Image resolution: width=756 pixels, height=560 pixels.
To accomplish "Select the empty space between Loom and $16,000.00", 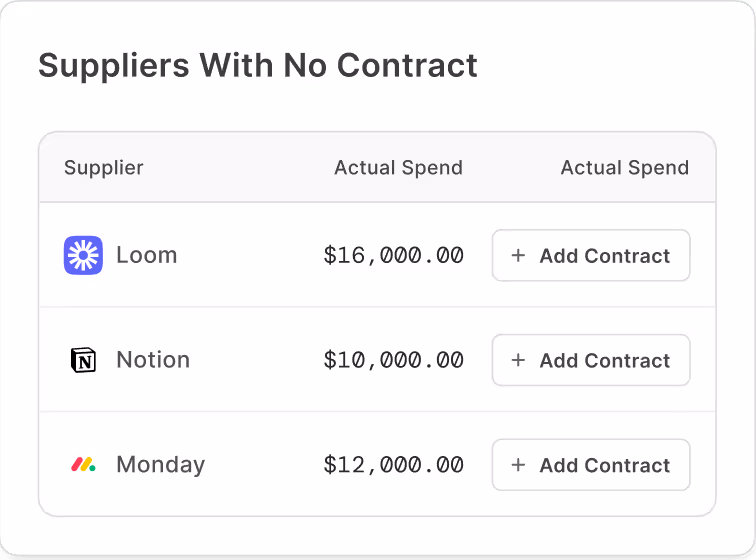I will tap(250, 255).
